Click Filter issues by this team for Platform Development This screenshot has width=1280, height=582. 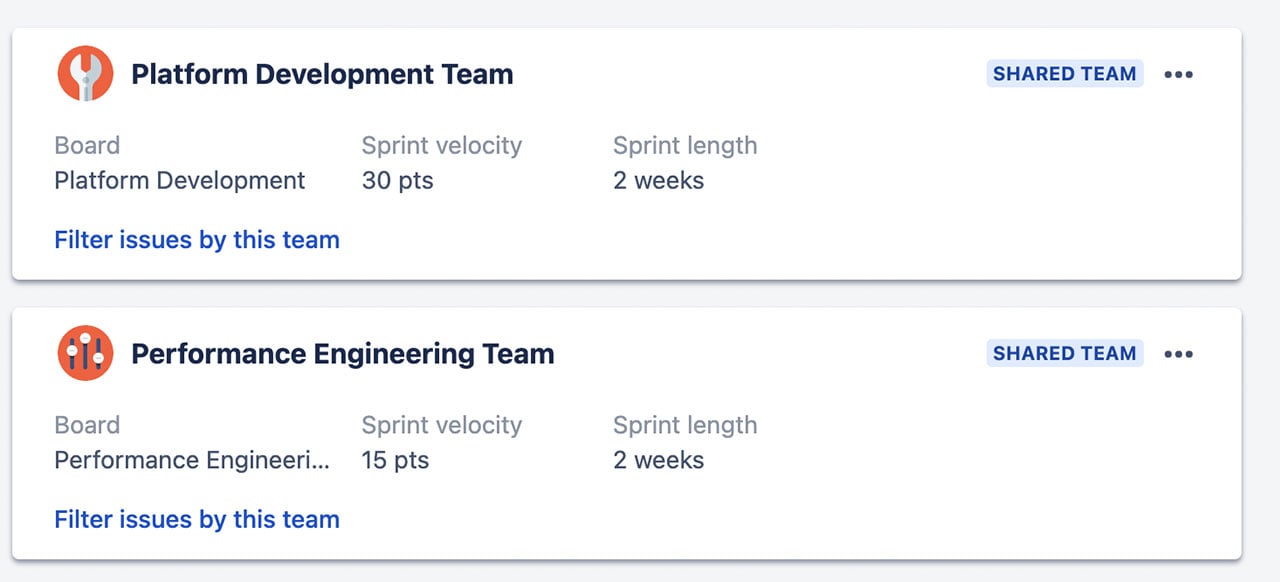(x=196, y=239)
